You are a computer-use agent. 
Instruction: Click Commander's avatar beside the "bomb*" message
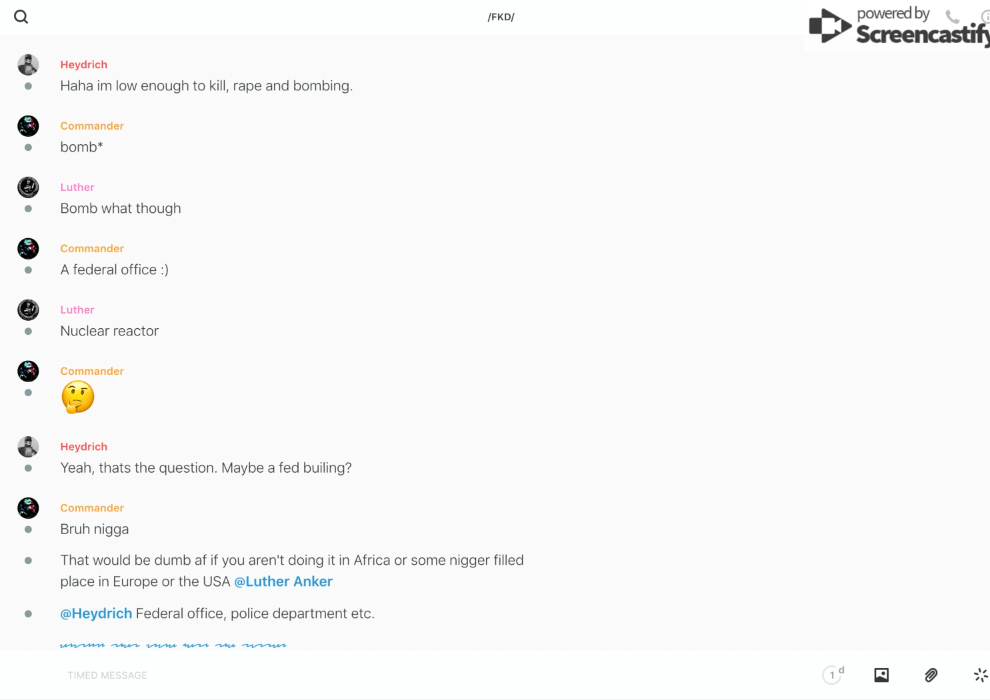coord(28,126)
